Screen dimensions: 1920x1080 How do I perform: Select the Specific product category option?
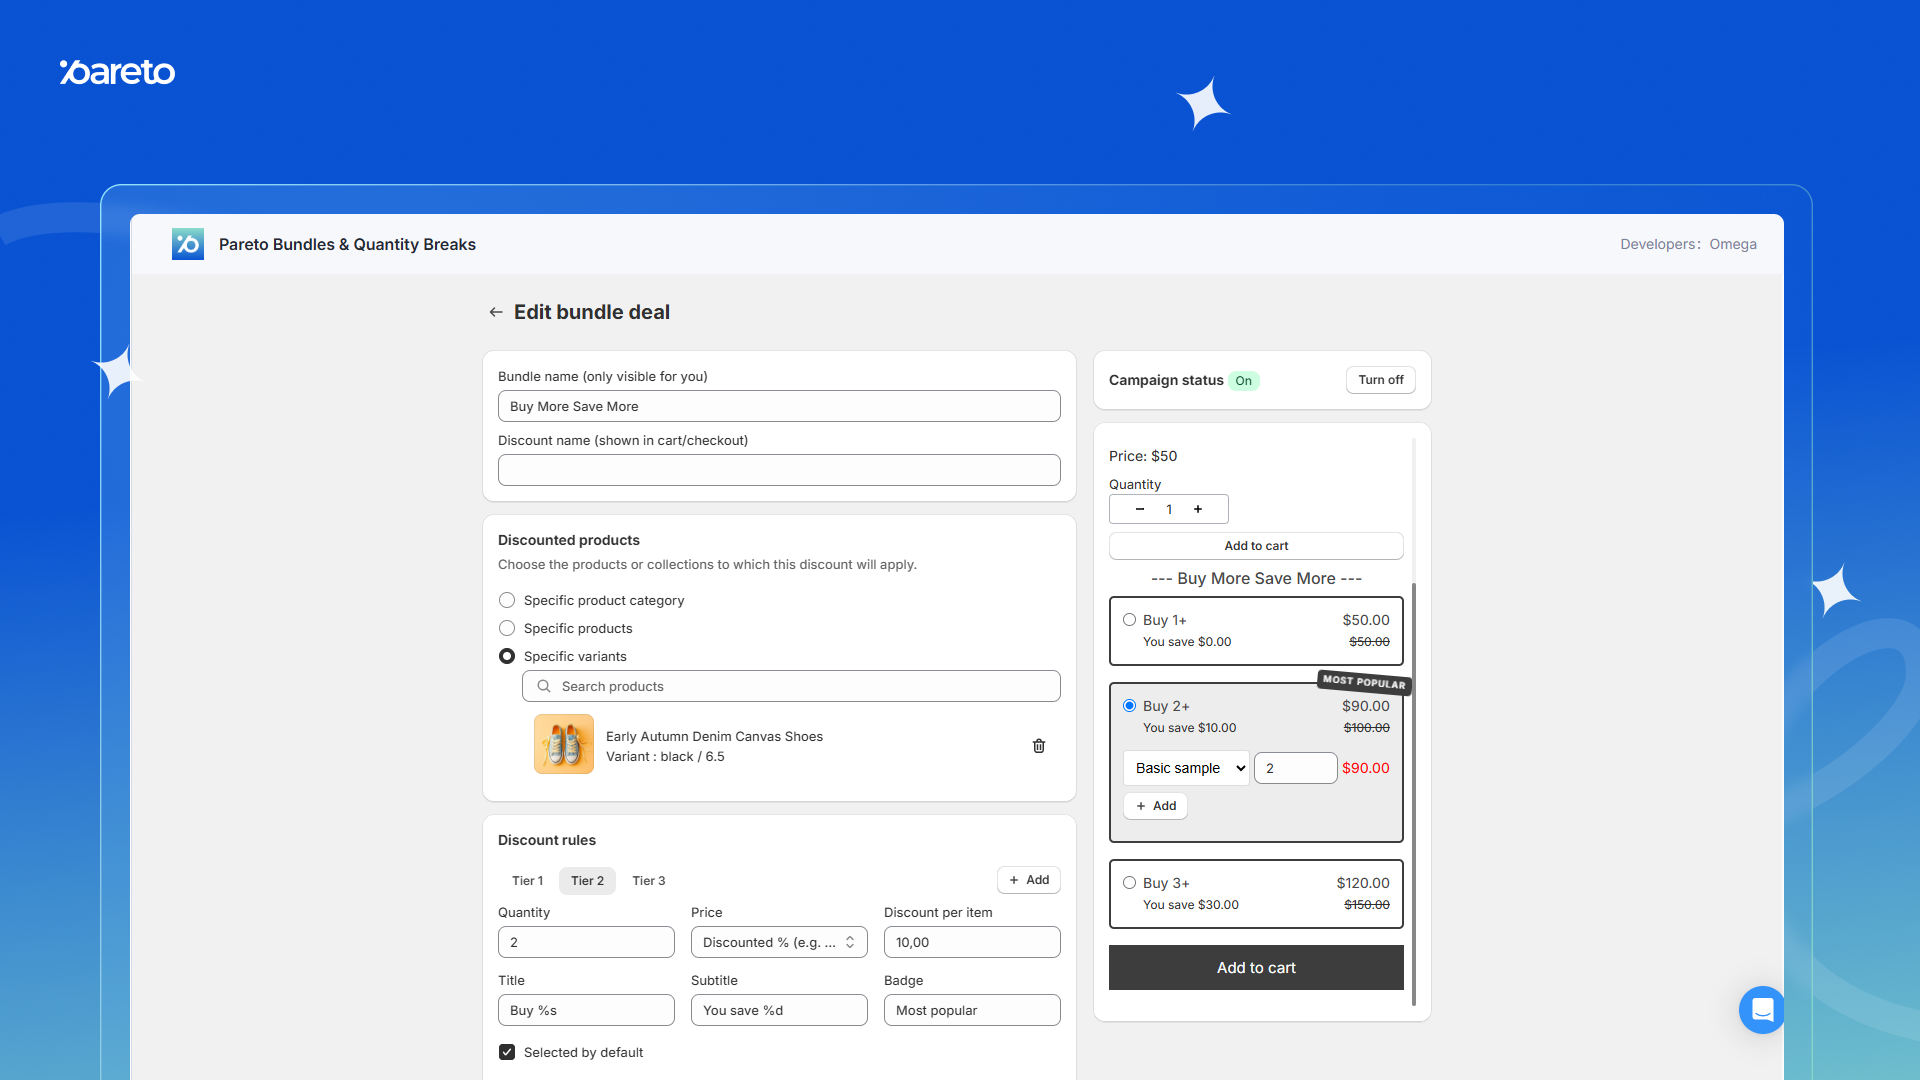pos(507,600)
